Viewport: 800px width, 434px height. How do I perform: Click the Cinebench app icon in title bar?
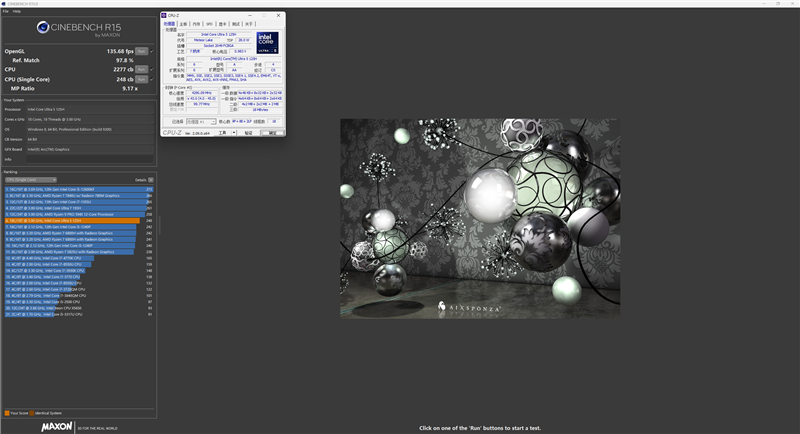[x=4, y=4]
